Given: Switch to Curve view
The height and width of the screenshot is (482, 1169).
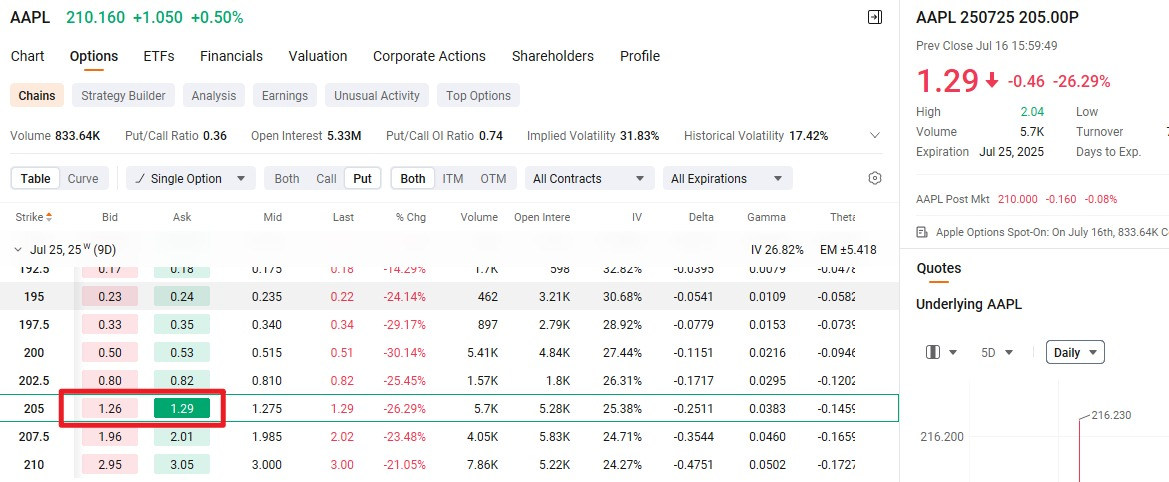Looking at the screenshot, I should (83, 179).
